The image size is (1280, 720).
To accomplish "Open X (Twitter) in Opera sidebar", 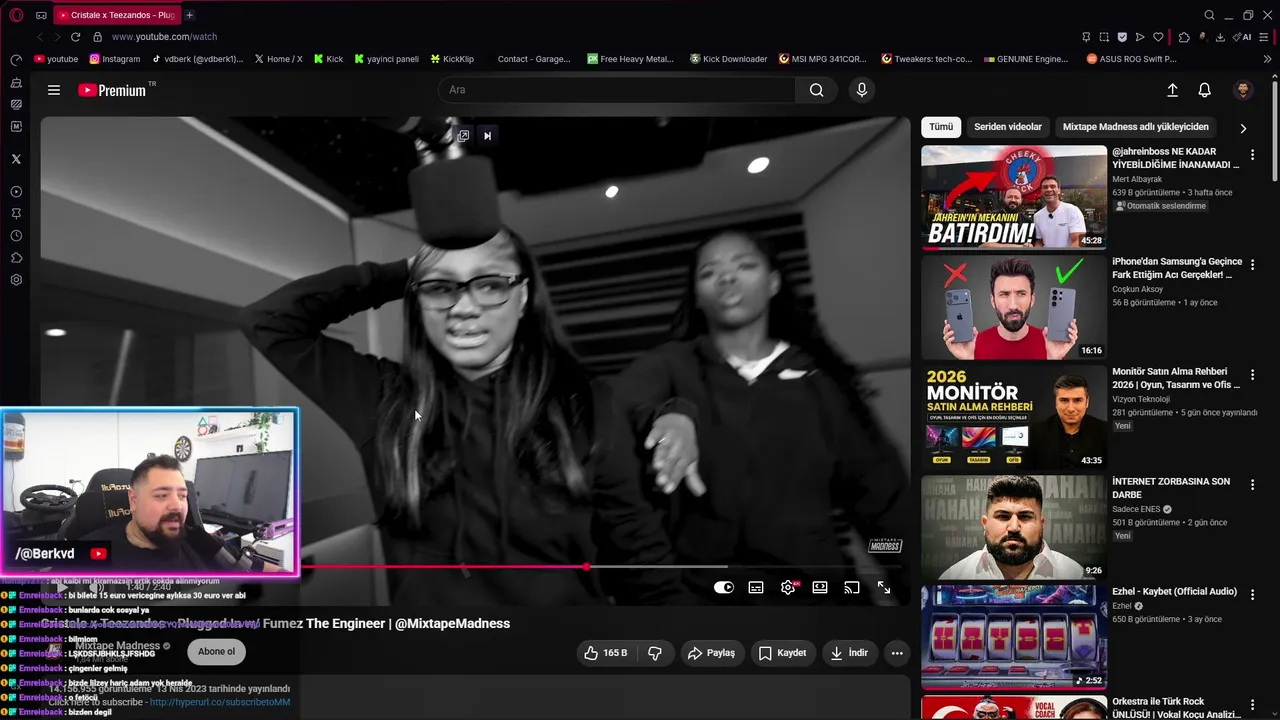I will point(16,159).
